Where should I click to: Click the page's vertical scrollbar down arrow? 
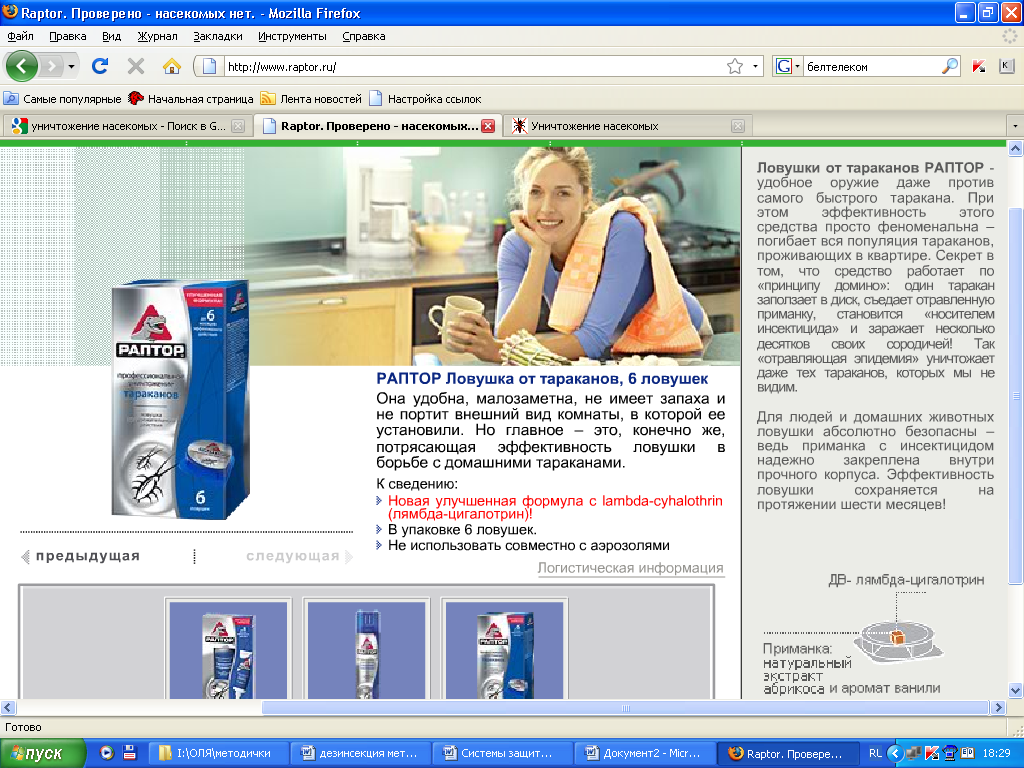pyautogui.click(x=1016, y=690)
